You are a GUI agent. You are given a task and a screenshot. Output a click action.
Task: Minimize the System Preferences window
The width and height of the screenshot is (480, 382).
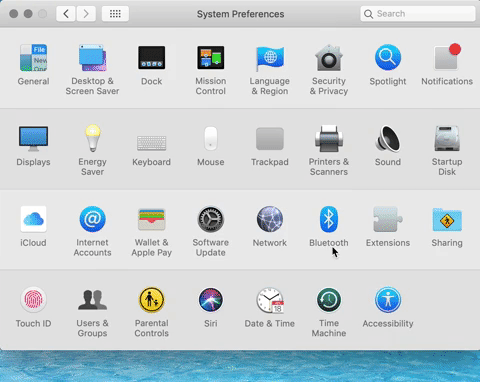(28, 14)
